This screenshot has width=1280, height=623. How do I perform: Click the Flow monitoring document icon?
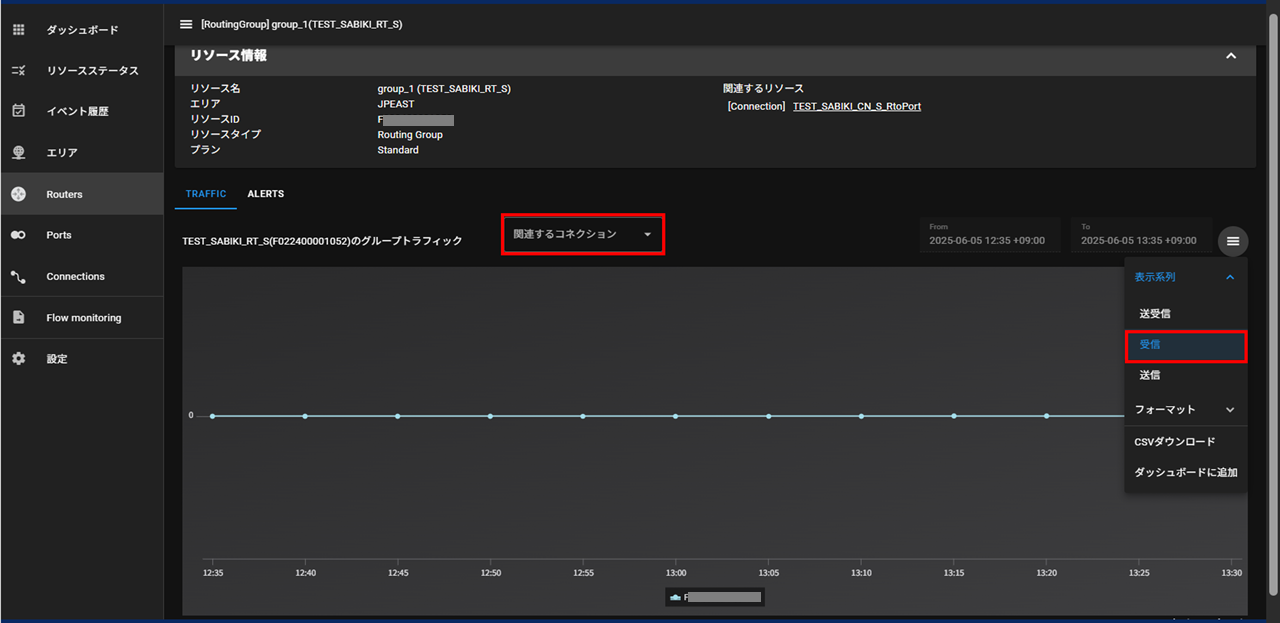[18, 318]
